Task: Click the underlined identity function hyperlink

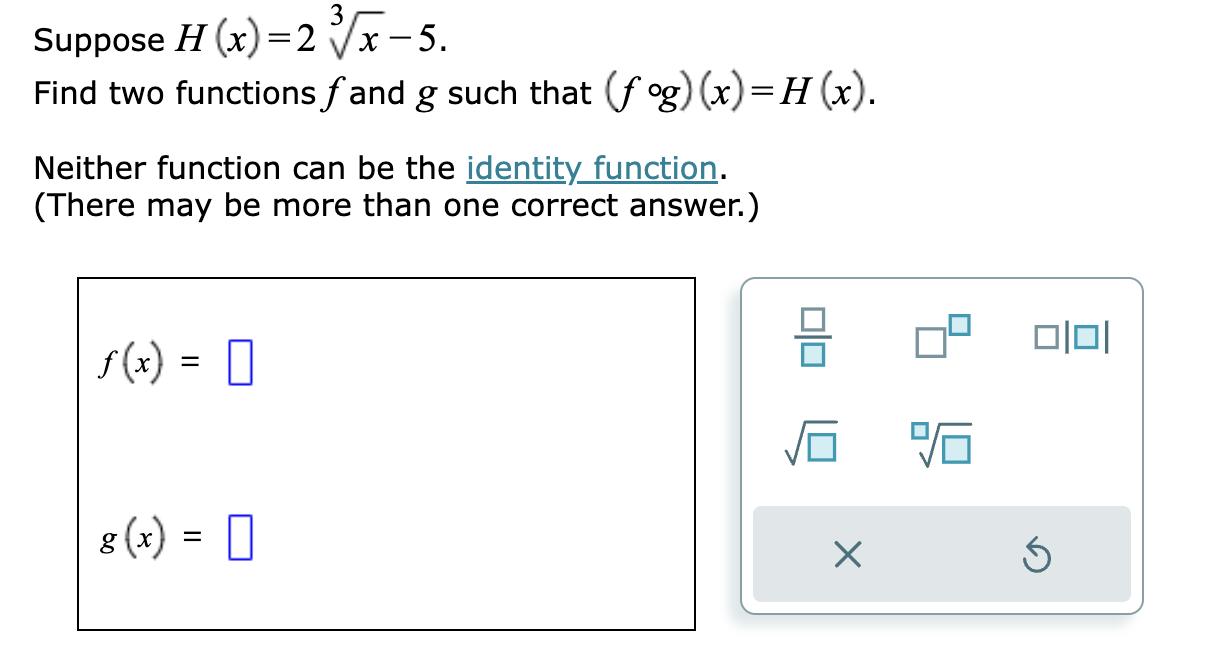Action: [x=592, y=168]
